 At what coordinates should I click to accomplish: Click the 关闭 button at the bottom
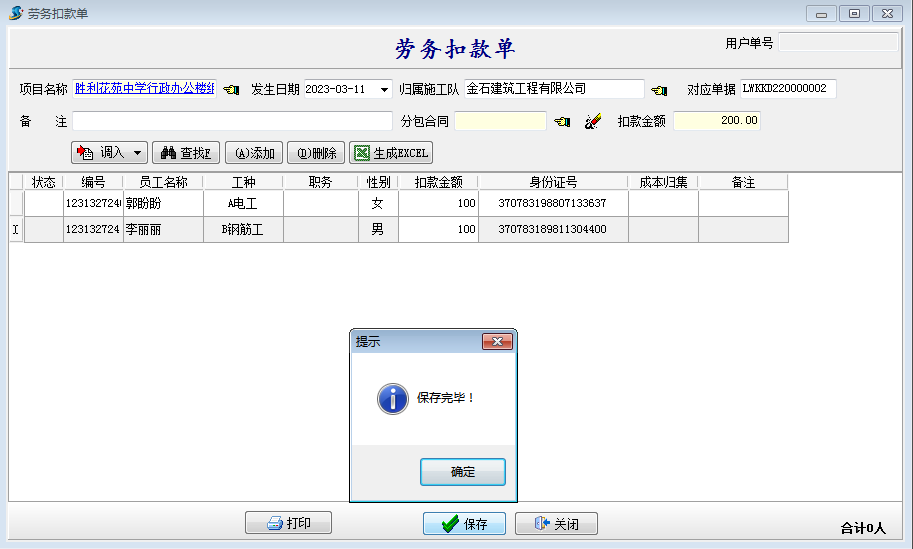click(551, 523)
